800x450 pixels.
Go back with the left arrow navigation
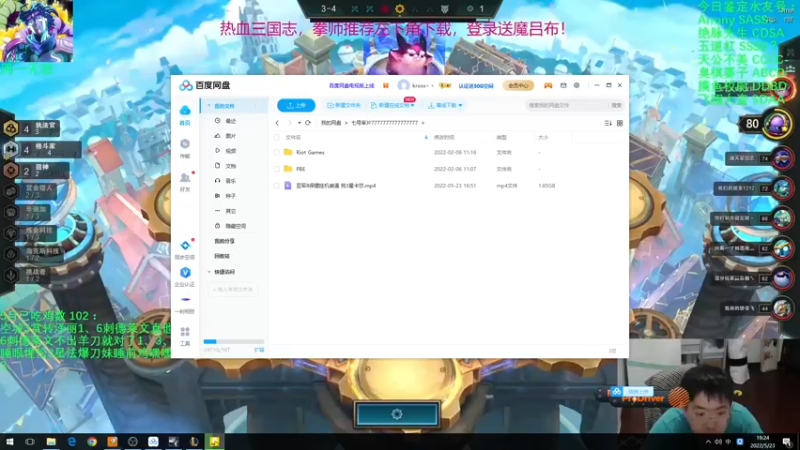(x=277, y=123)
